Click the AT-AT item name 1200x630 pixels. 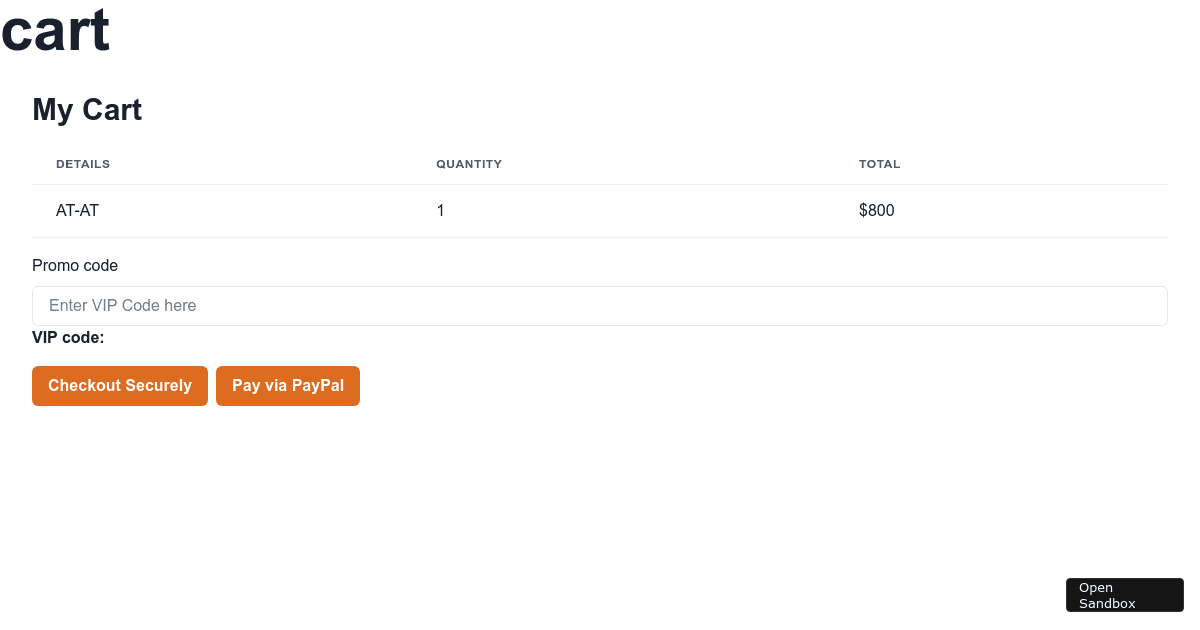[x=77, y=211]
